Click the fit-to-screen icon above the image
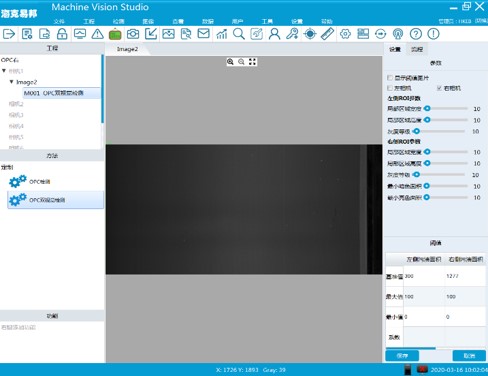Screen dimensions: 488x376 [x=252, y=62]
